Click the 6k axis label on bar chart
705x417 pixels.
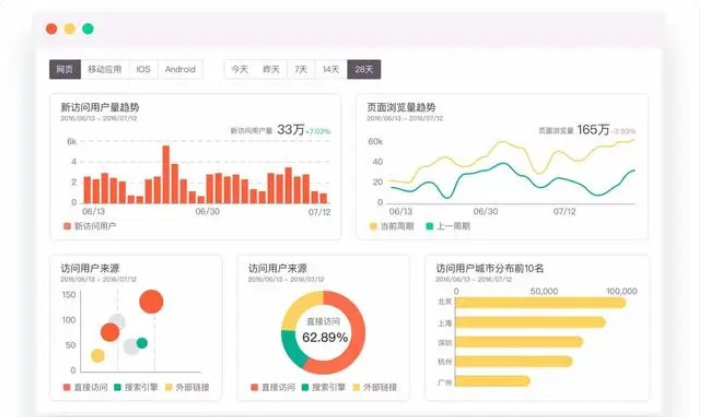pos(72,142)
